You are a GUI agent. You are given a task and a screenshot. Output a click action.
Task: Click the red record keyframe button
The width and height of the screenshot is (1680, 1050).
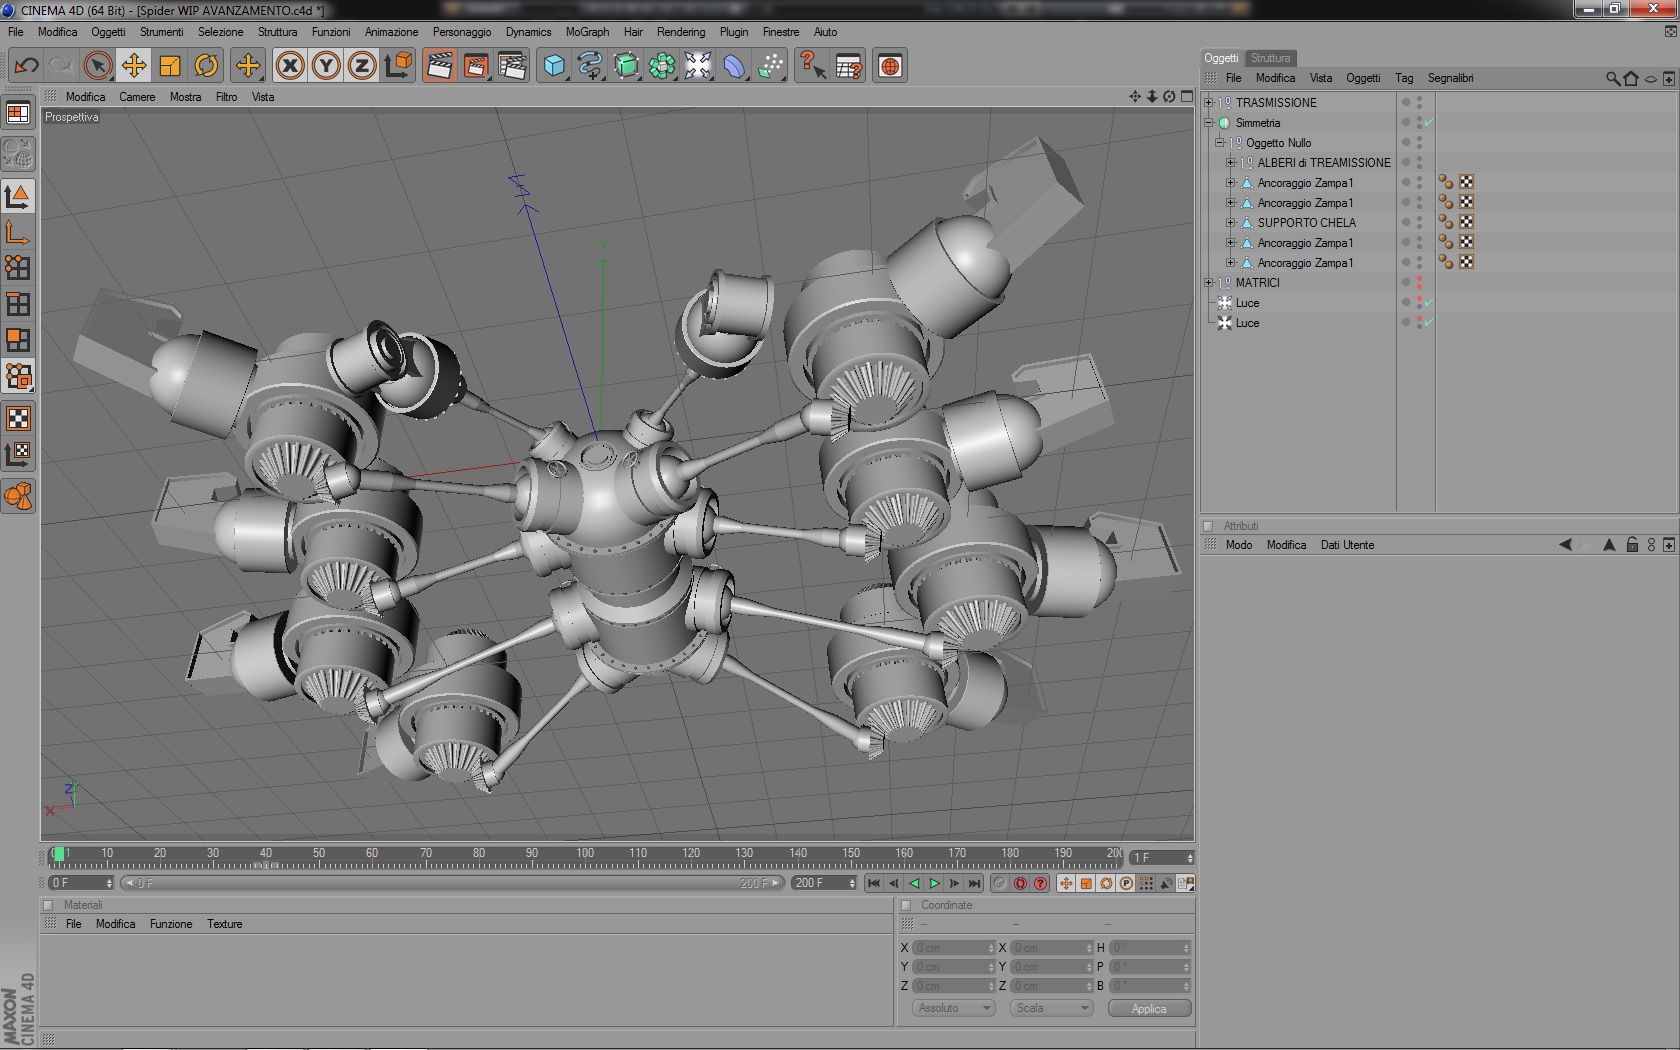[x=1020, y=883]
